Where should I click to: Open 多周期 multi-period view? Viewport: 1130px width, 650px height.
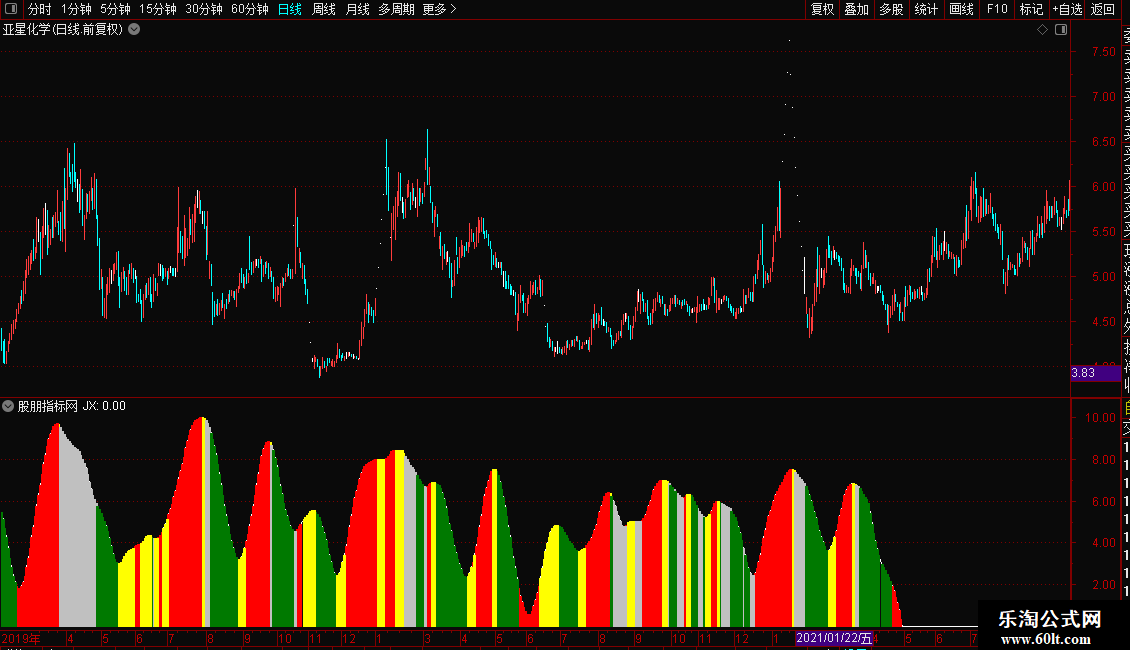click(x=396, y=9)
